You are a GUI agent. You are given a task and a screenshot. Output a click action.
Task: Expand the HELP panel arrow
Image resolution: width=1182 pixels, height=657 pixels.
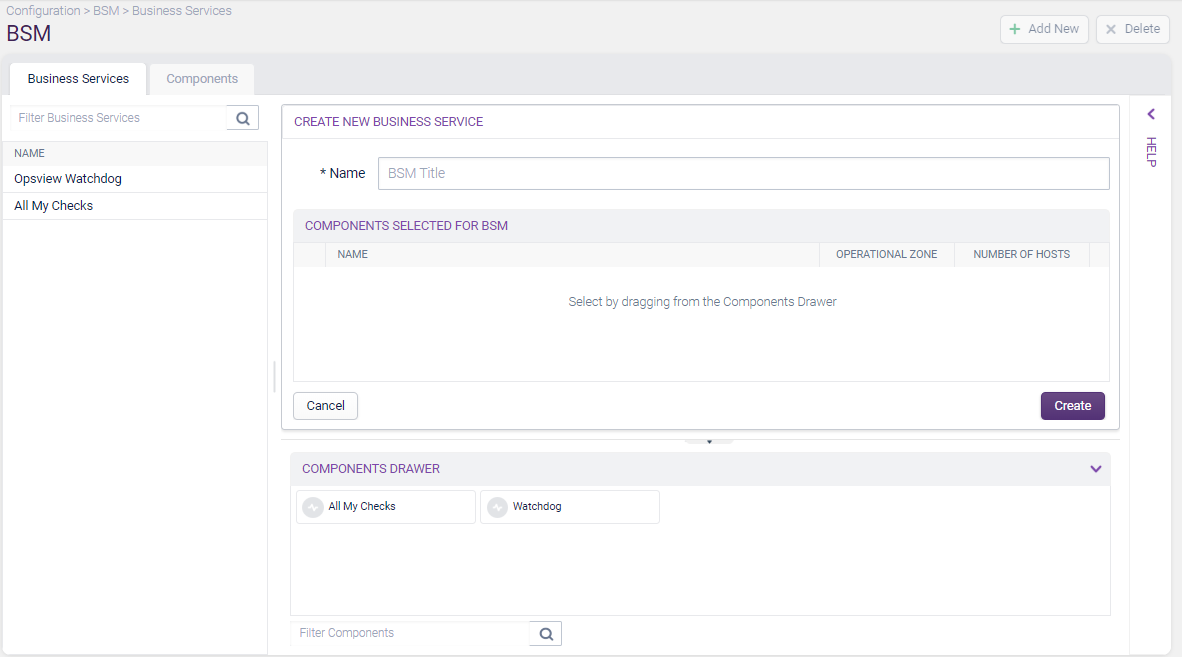(1151, 115)
